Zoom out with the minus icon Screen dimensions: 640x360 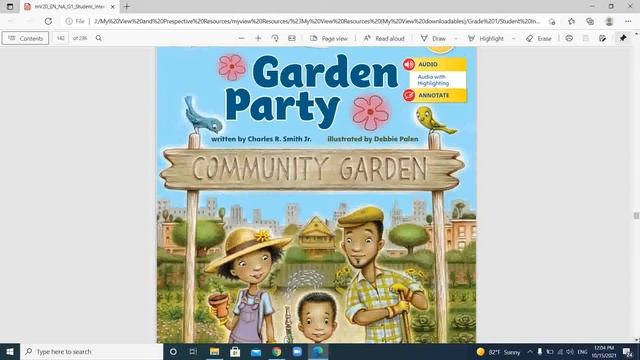pos(241,38)
